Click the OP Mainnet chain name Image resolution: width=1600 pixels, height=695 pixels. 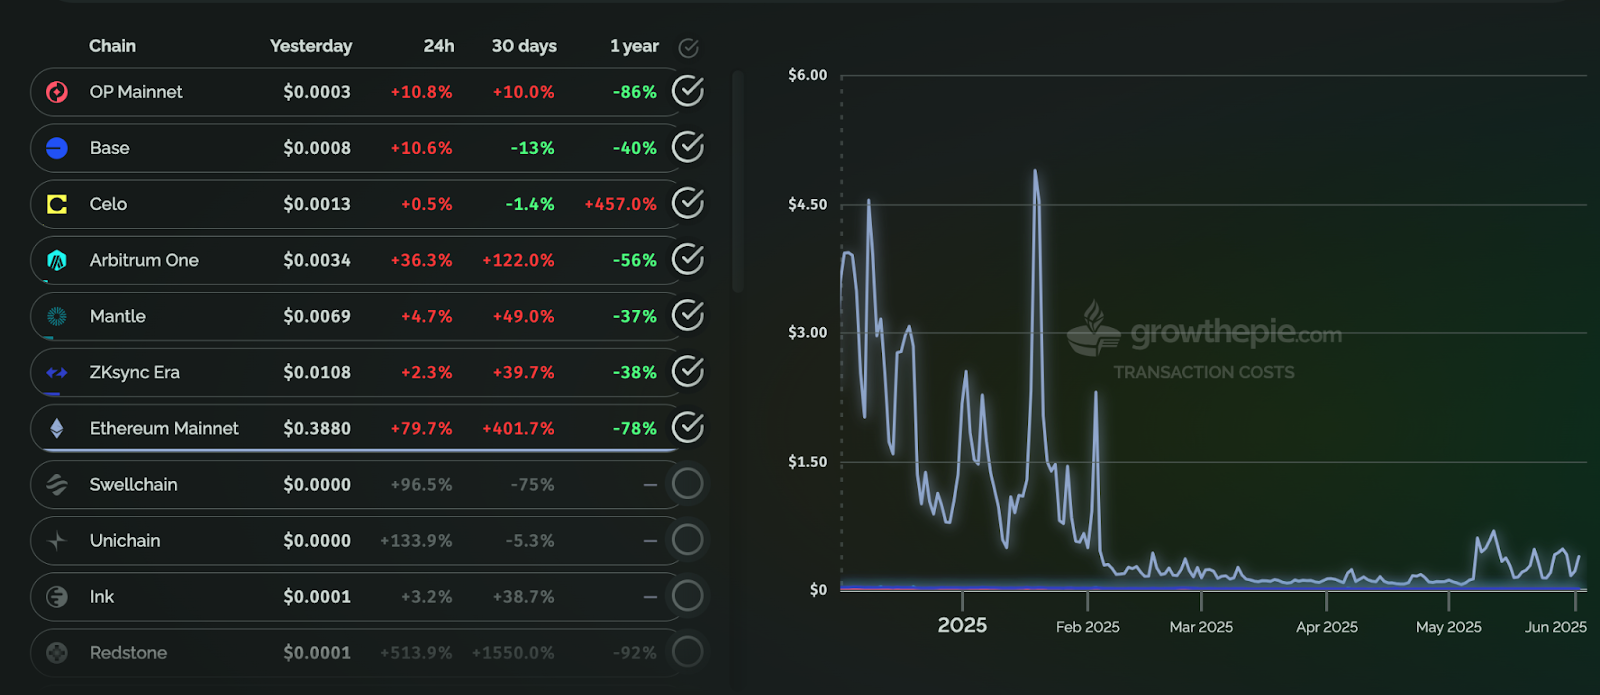point(136,92)
